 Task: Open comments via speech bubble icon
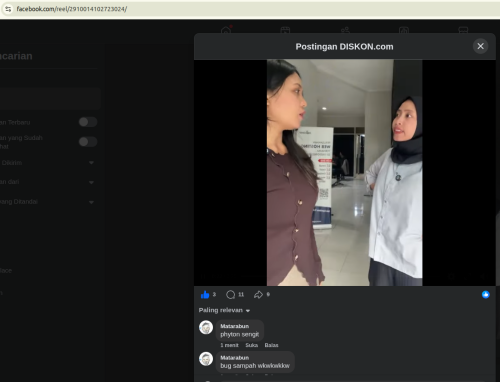pyautogui.click(x=230, y=295)
